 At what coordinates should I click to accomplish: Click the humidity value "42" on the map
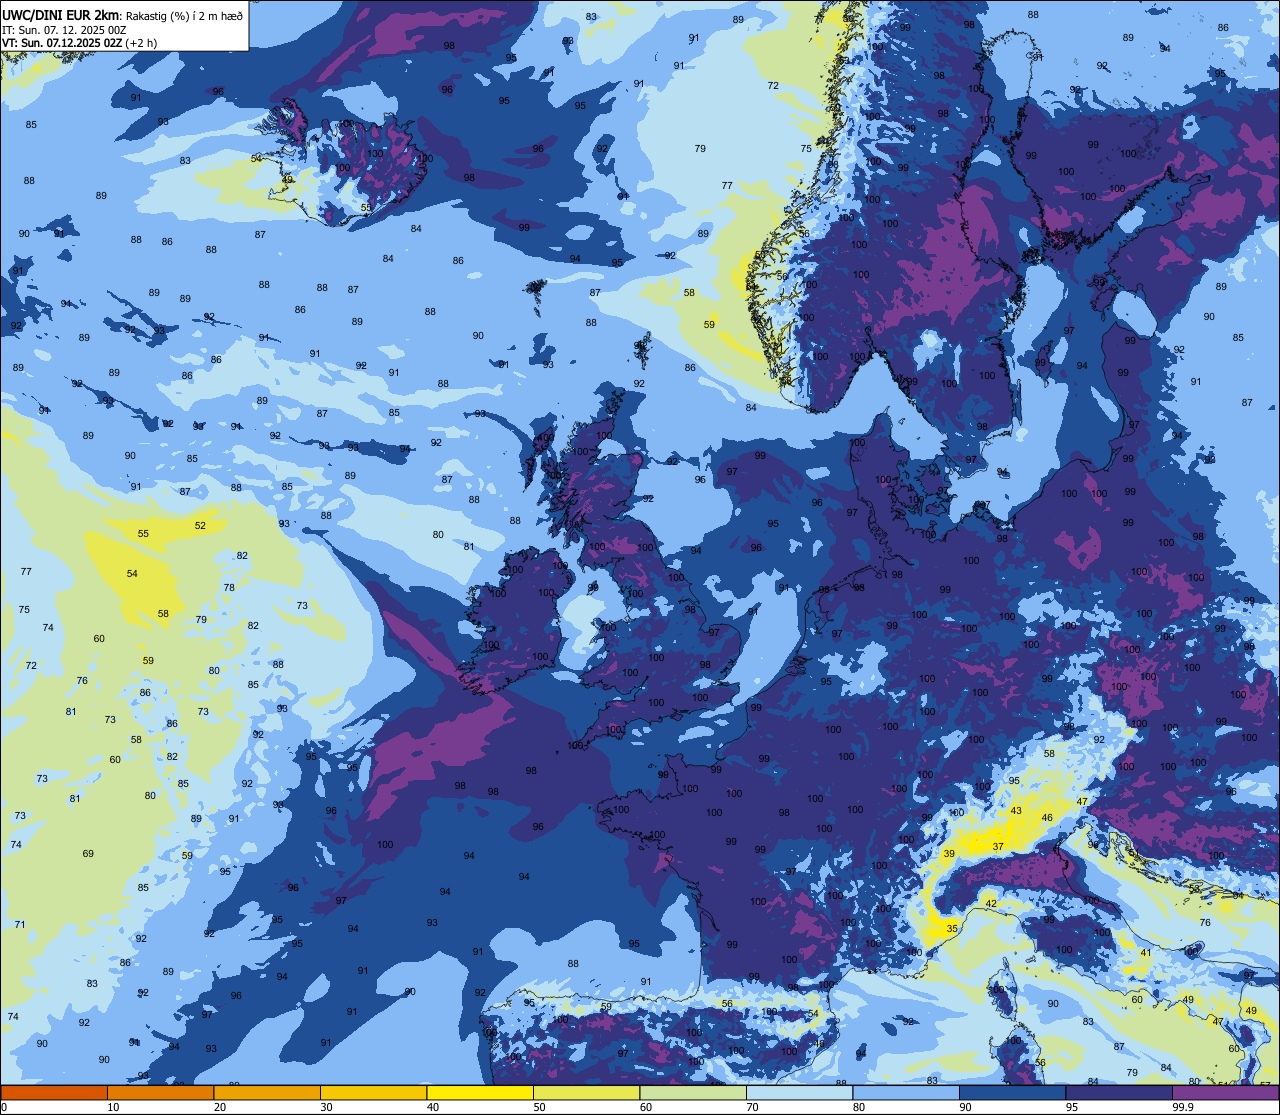pos(991,903)
